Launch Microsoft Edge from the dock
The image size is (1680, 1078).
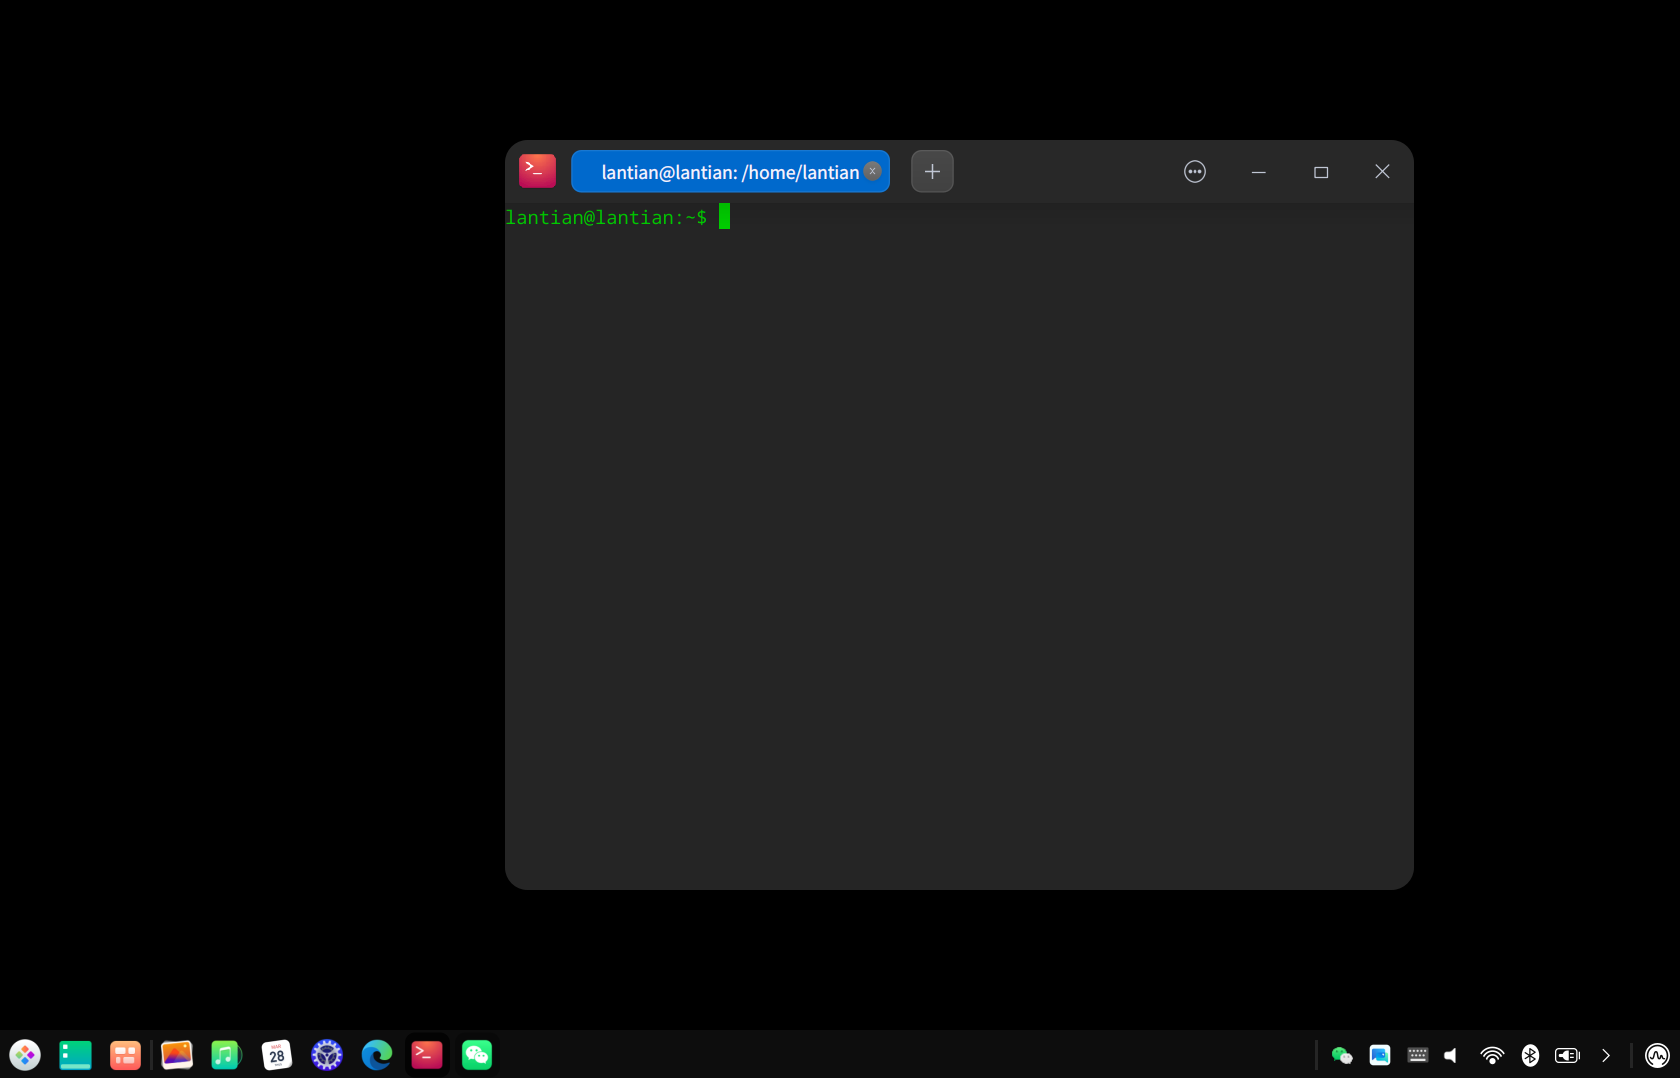click(377, 1055)
